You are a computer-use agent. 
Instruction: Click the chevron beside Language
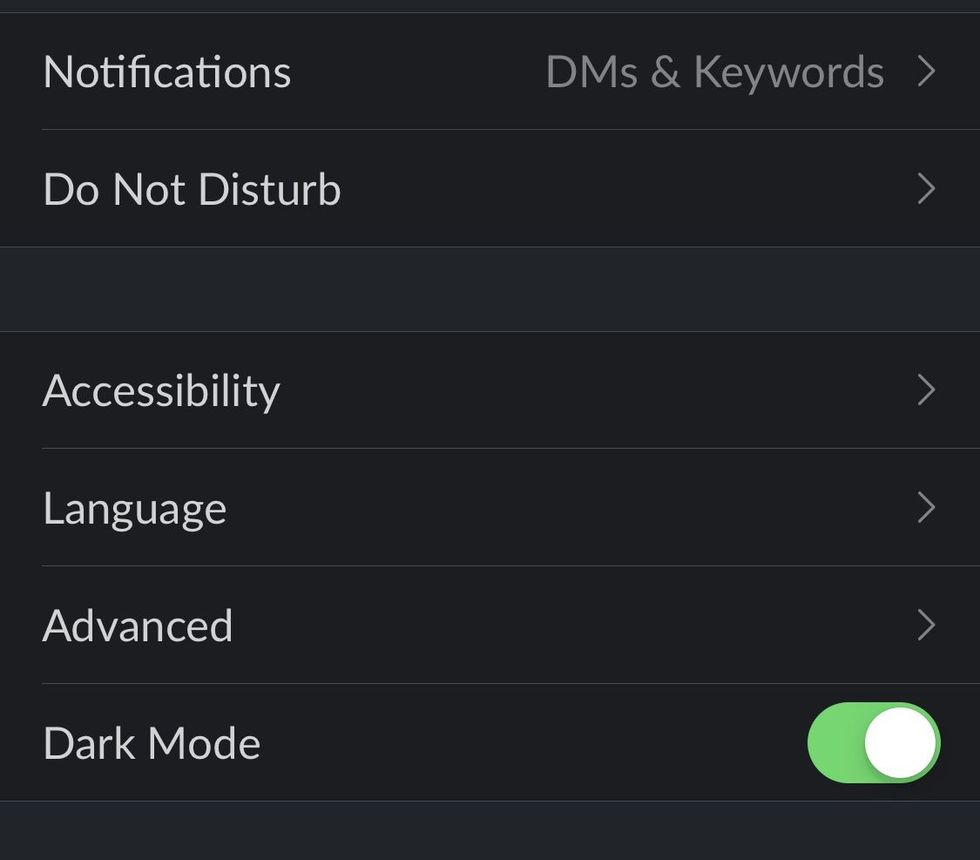tap(926, 508)
